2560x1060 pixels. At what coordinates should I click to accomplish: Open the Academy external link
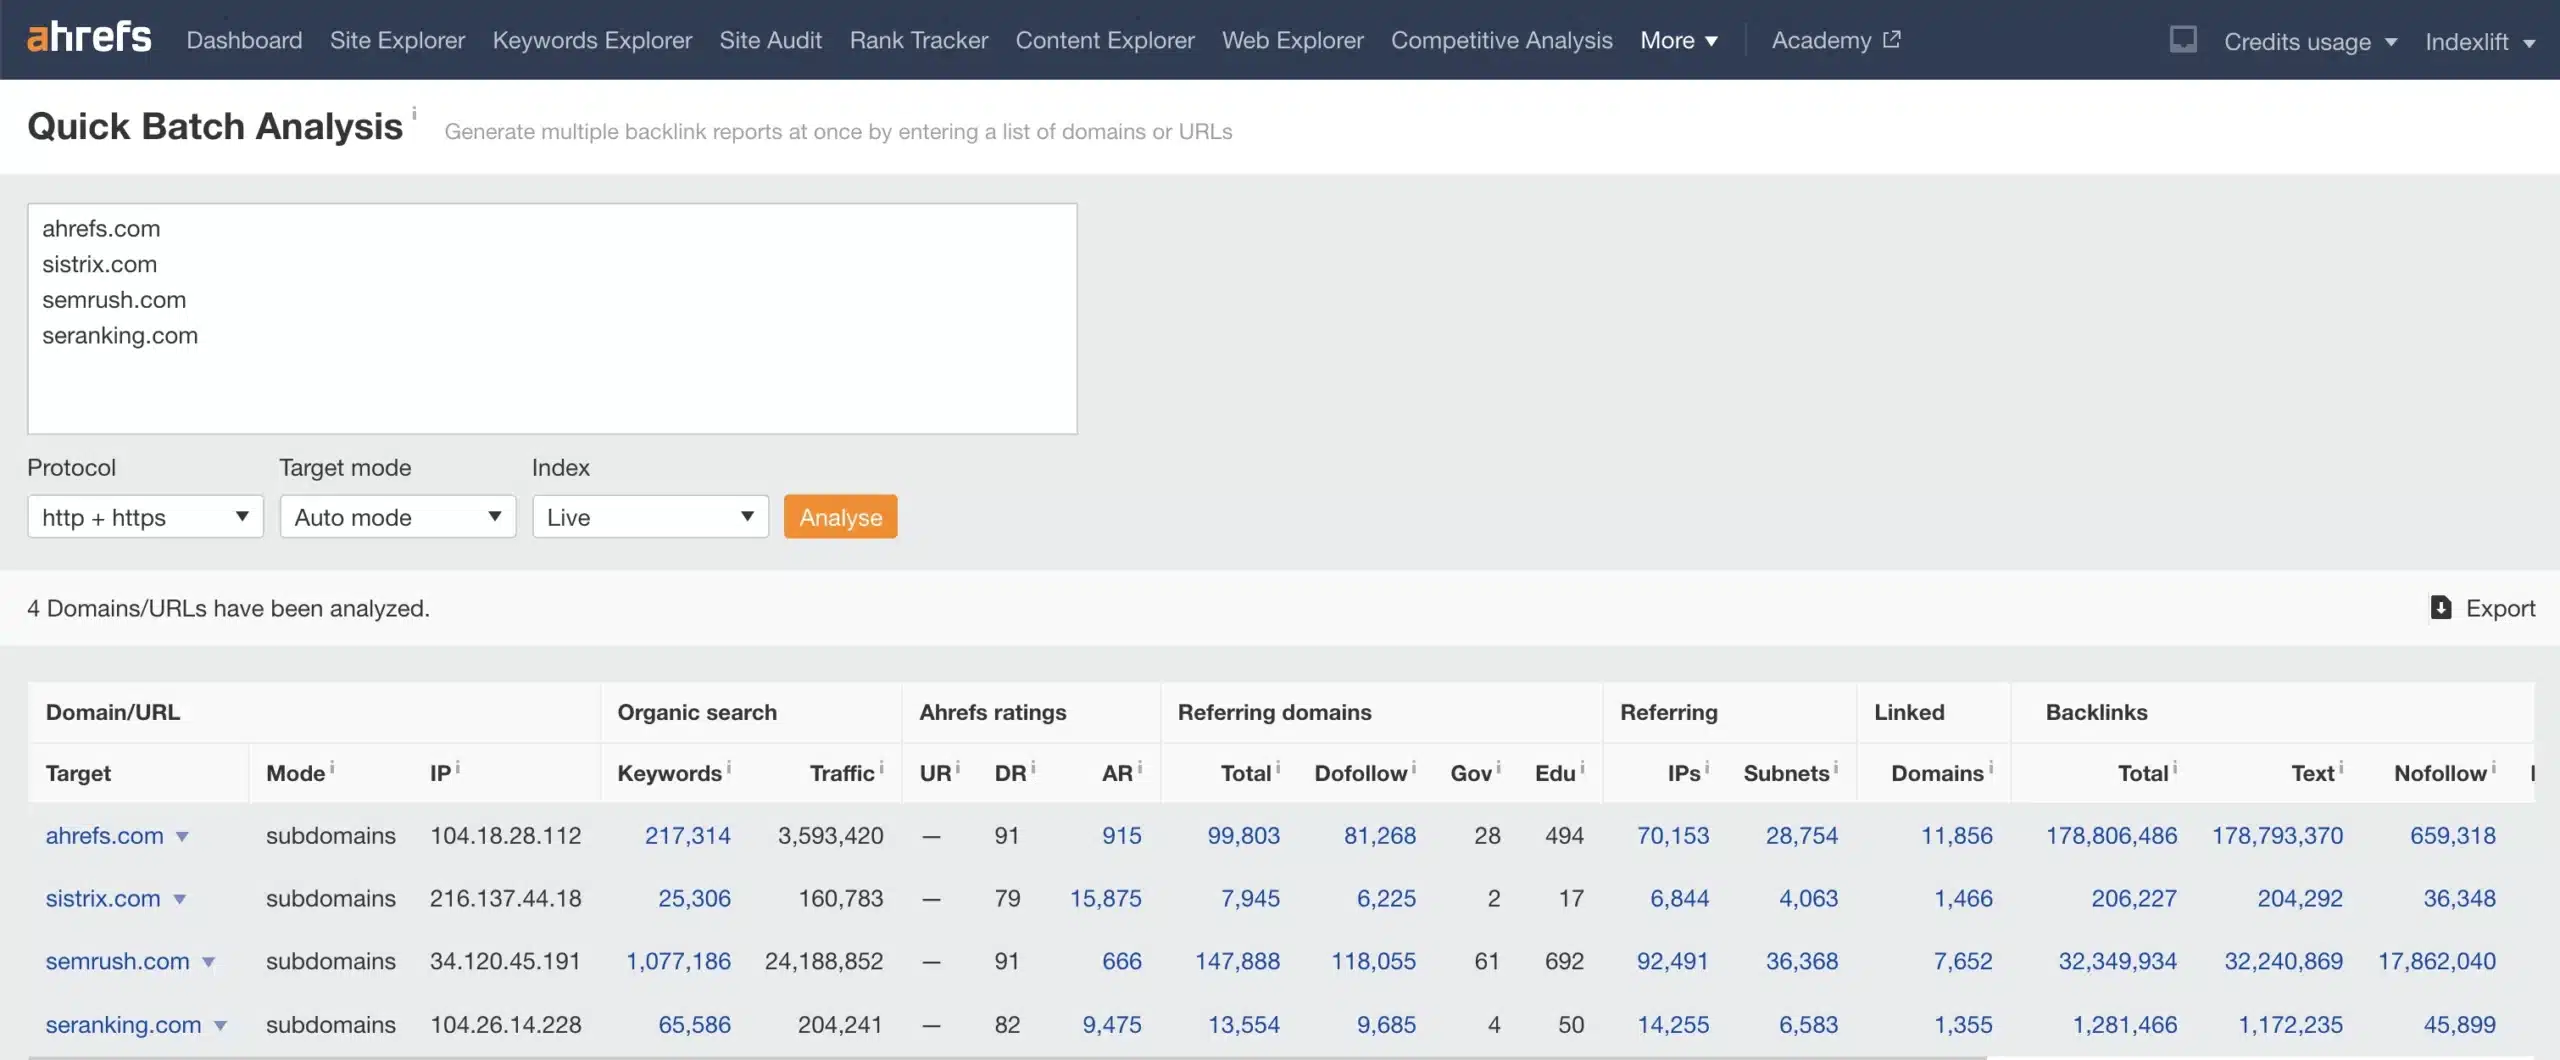1836,40
